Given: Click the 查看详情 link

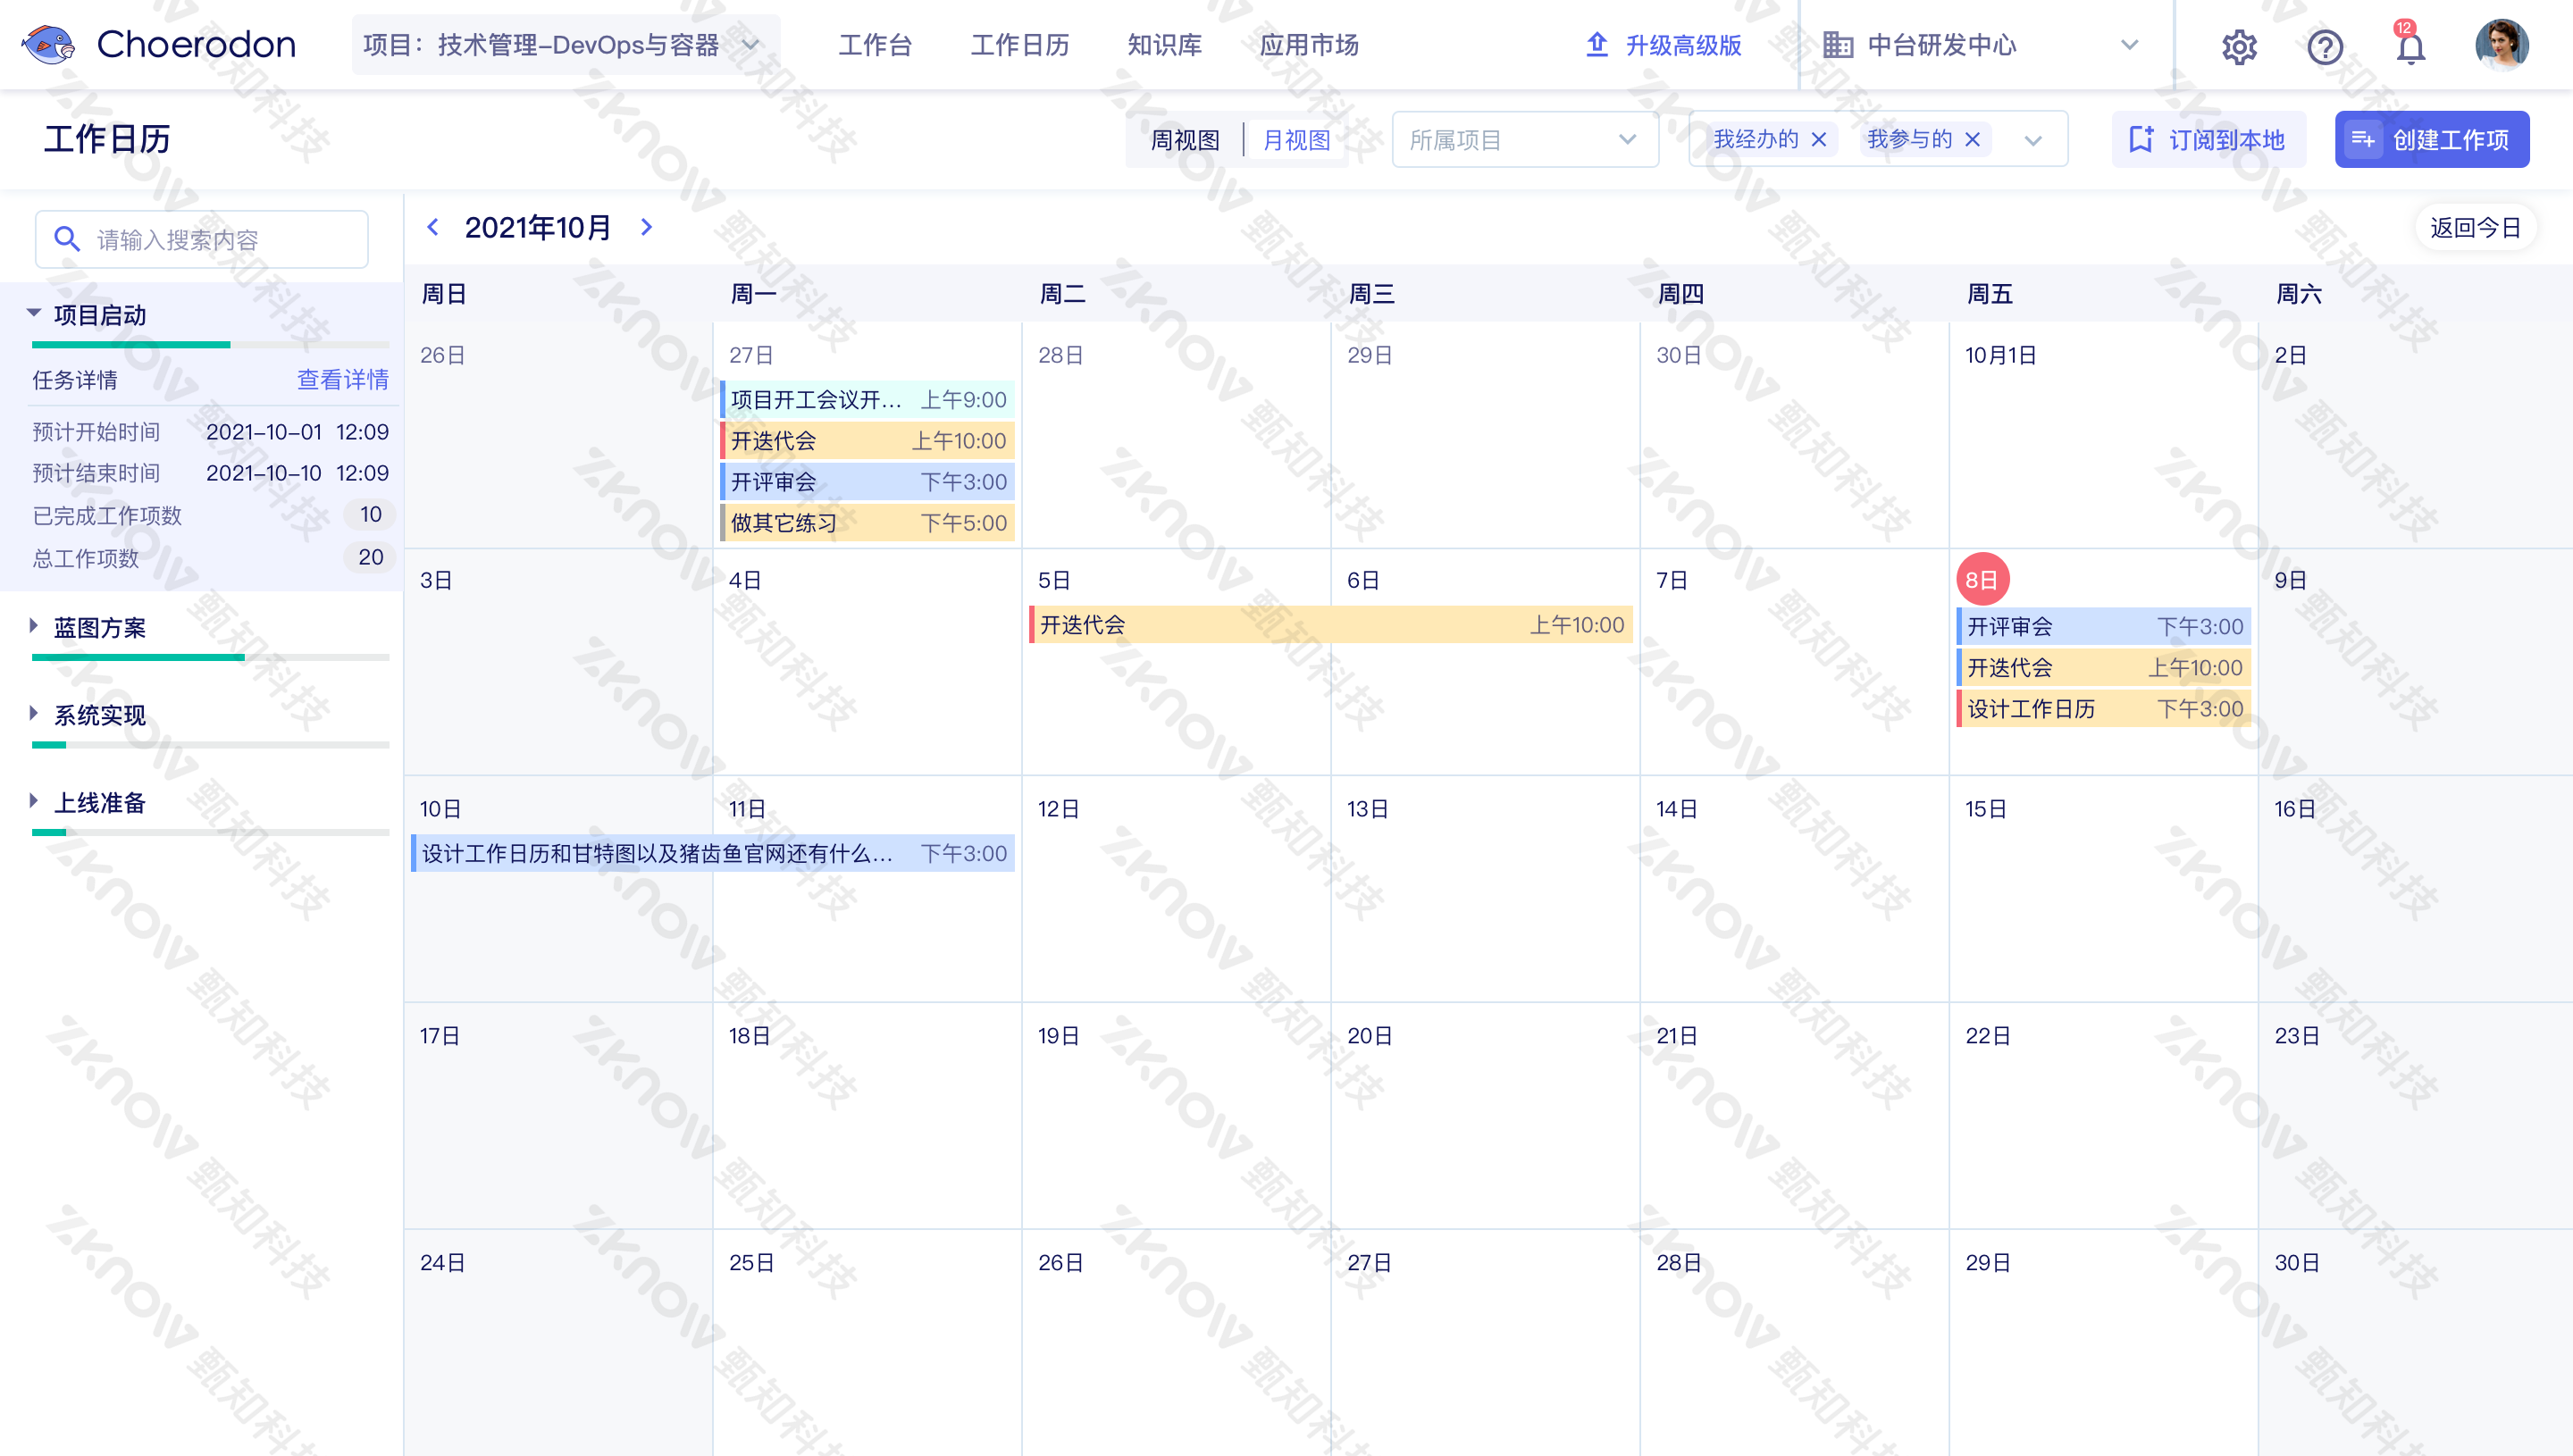Looking at the screenshot, I should 342,380.
